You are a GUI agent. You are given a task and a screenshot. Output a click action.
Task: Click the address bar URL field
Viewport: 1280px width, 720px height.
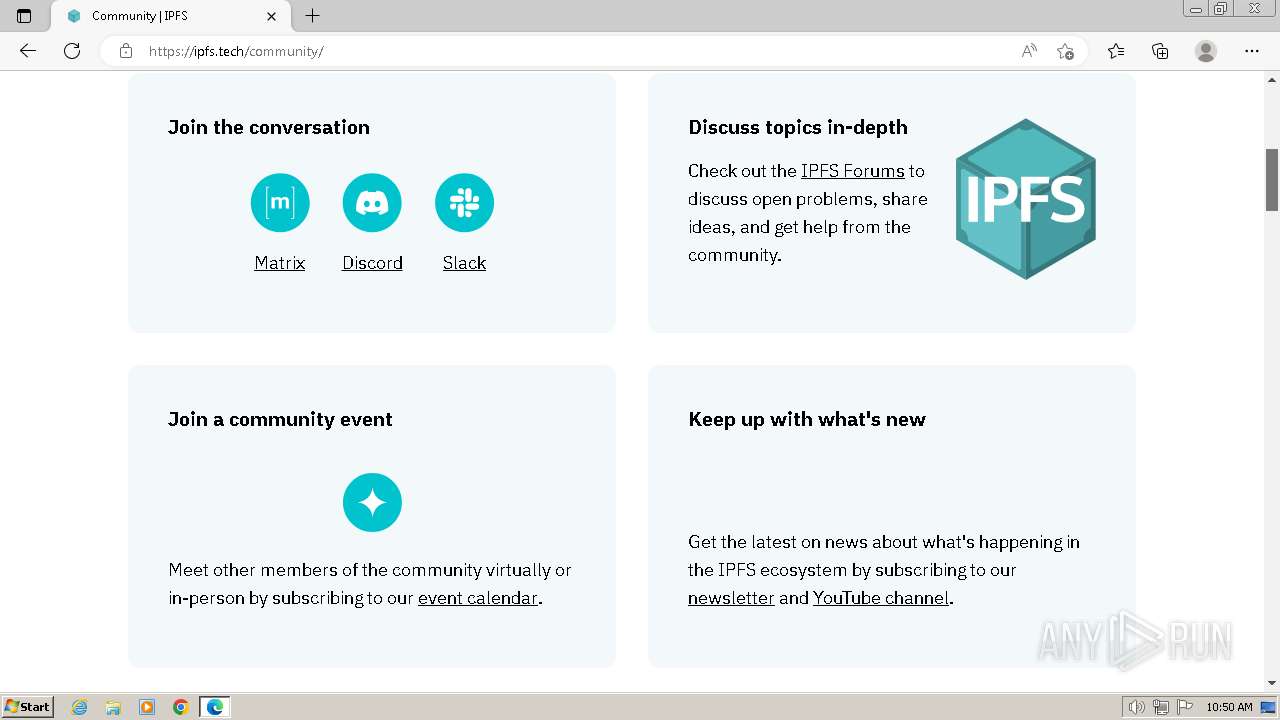pyautogui.click(x=560, y=51)
